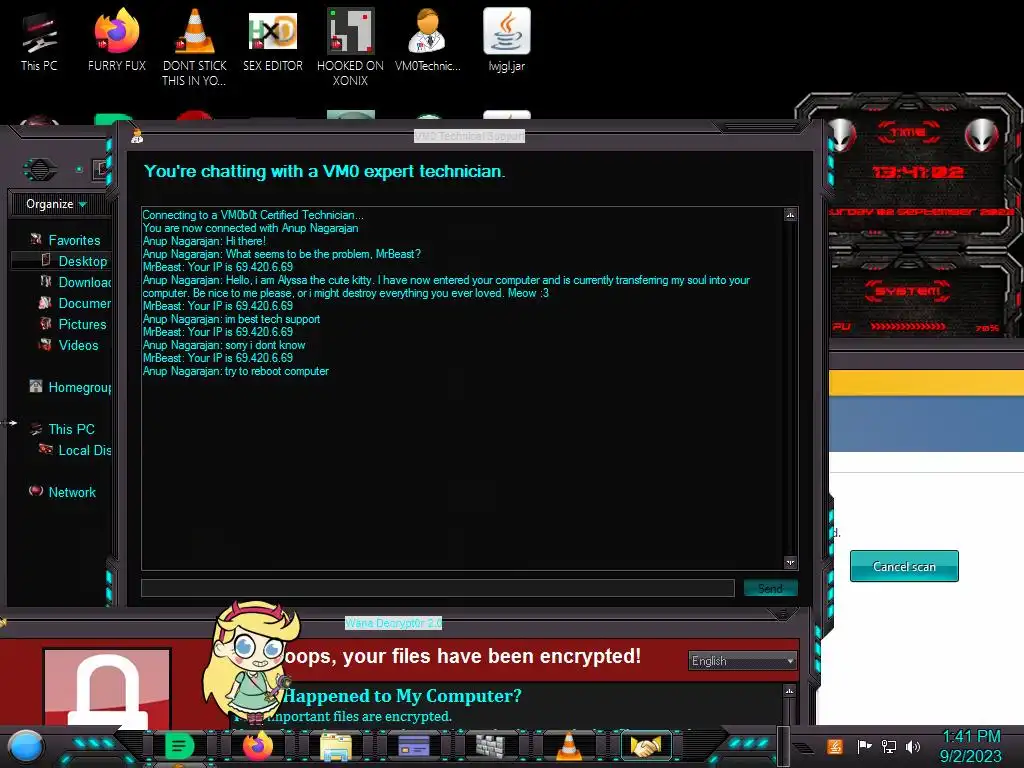Select Pictures in Explorer sidebar
The image size is (1024, 768).
[73, 324]
